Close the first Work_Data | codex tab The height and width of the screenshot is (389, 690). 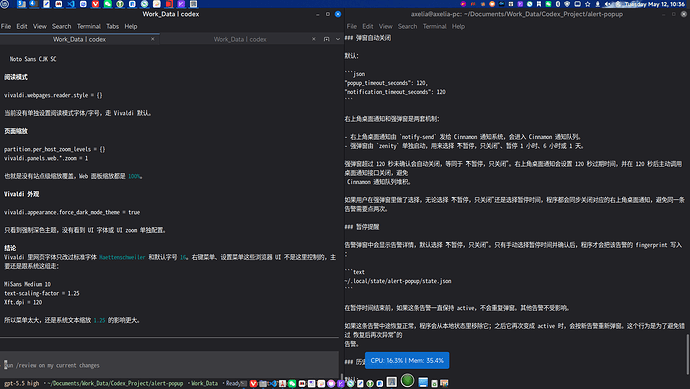(x=153, y=39)
